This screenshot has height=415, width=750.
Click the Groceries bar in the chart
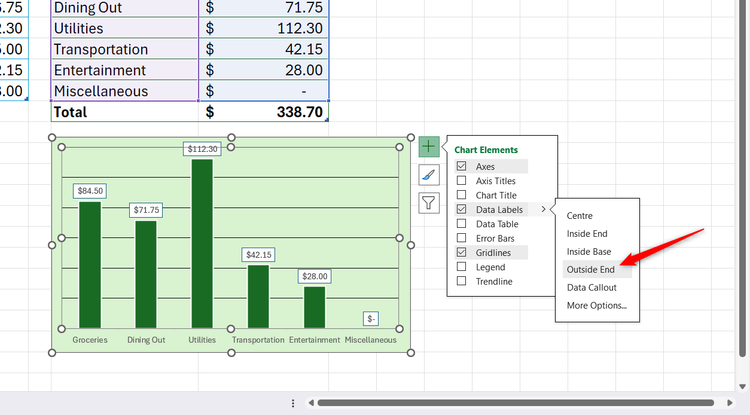click(x=90, y=265)
